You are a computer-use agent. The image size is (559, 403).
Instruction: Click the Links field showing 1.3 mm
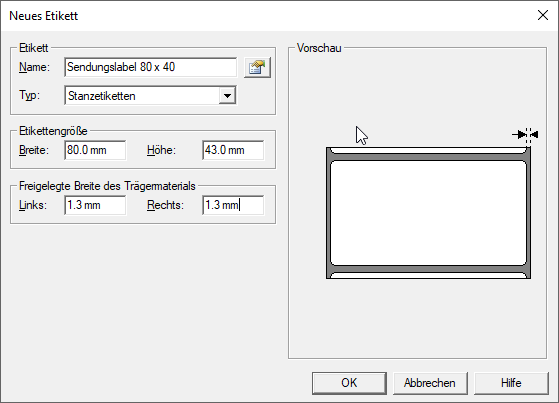tap(95, 205)
